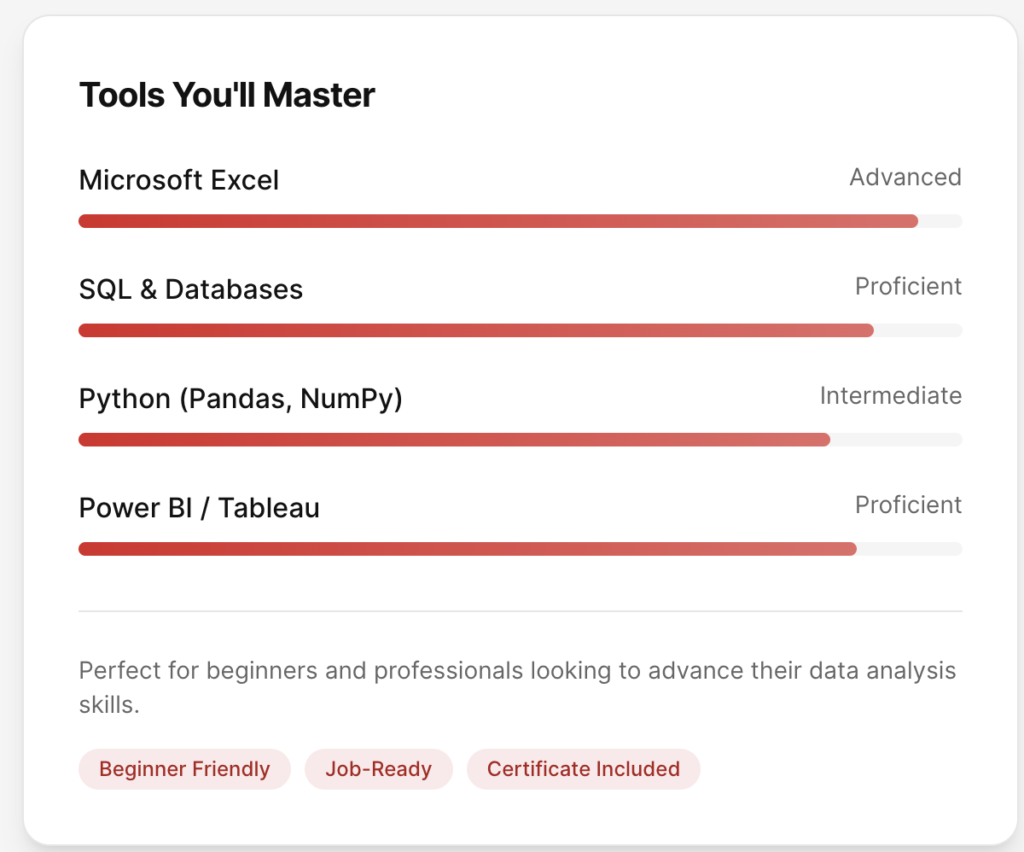Click Proficient next to Power BI / Tableau
Viewport: 1024px width, 852px height.
click(908, 504)
